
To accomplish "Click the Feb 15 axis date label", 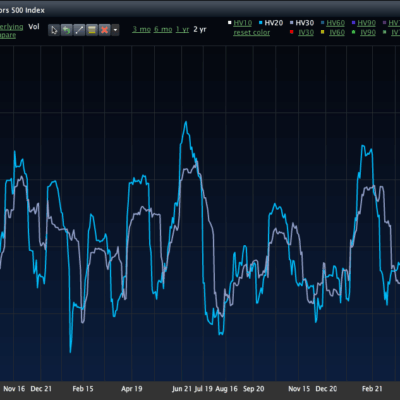I will [83, 389].
